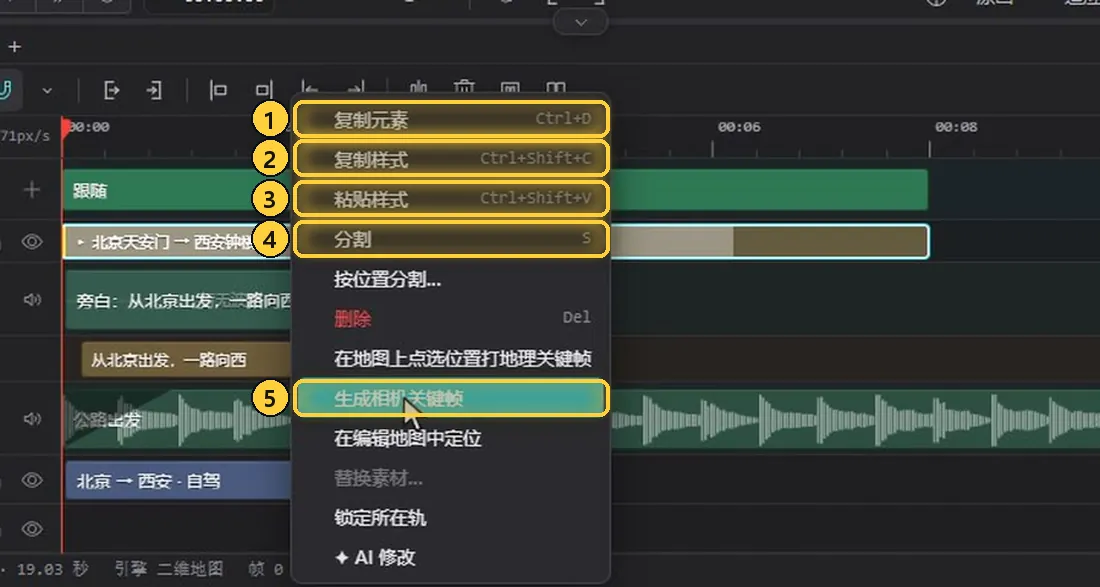Toggle the magnet snapping tool

(x=7, y=90)
